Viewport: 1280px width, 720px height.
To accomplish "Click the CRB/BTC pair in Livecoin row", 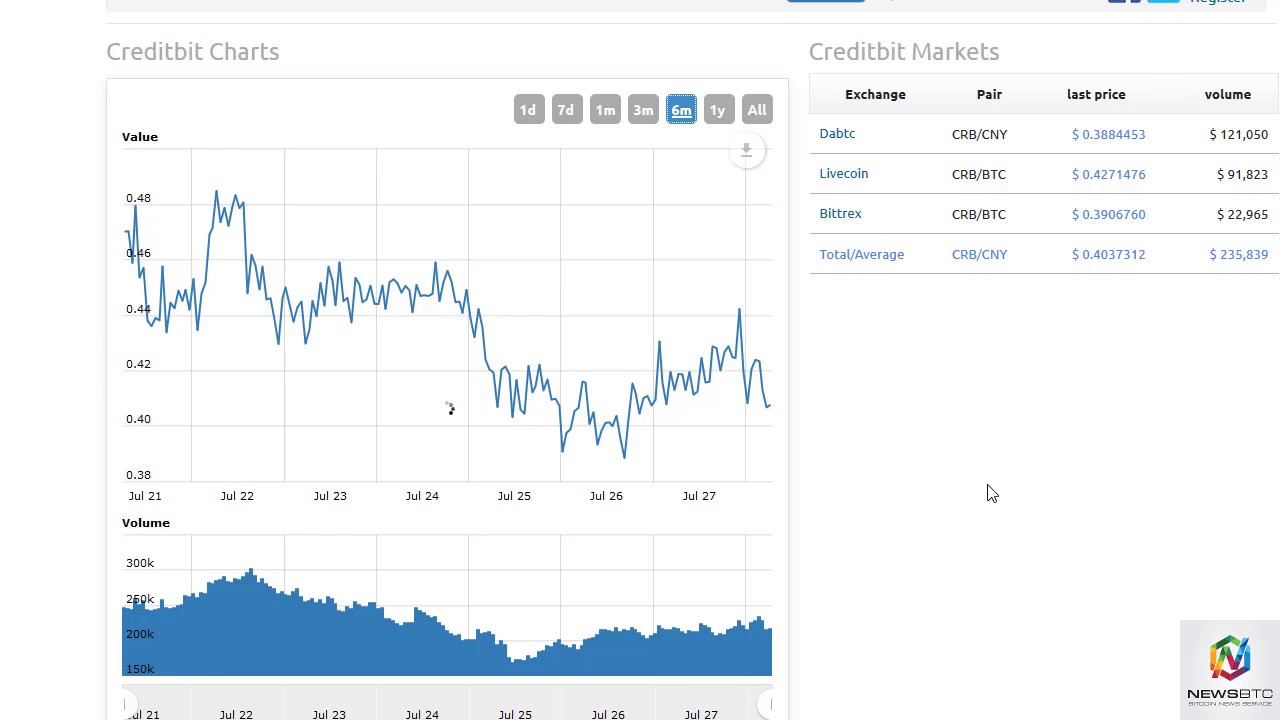I will 979,174.
